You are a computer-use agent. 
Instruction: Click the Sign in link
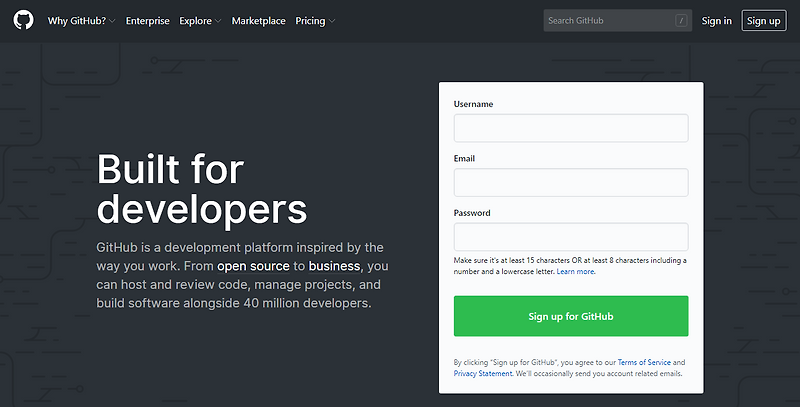coord(716,21)
